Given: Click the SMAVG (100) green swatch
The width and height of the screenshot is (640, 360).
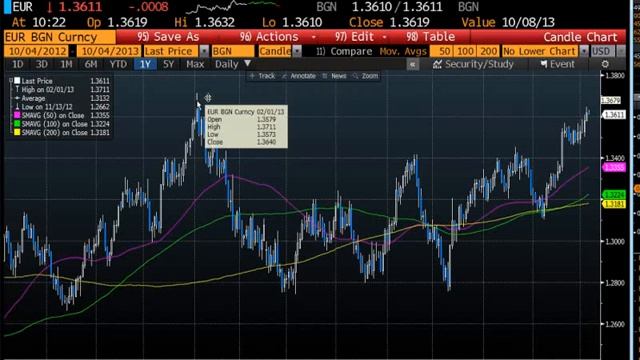Looking at the screenshot, I should pos(17,124).
